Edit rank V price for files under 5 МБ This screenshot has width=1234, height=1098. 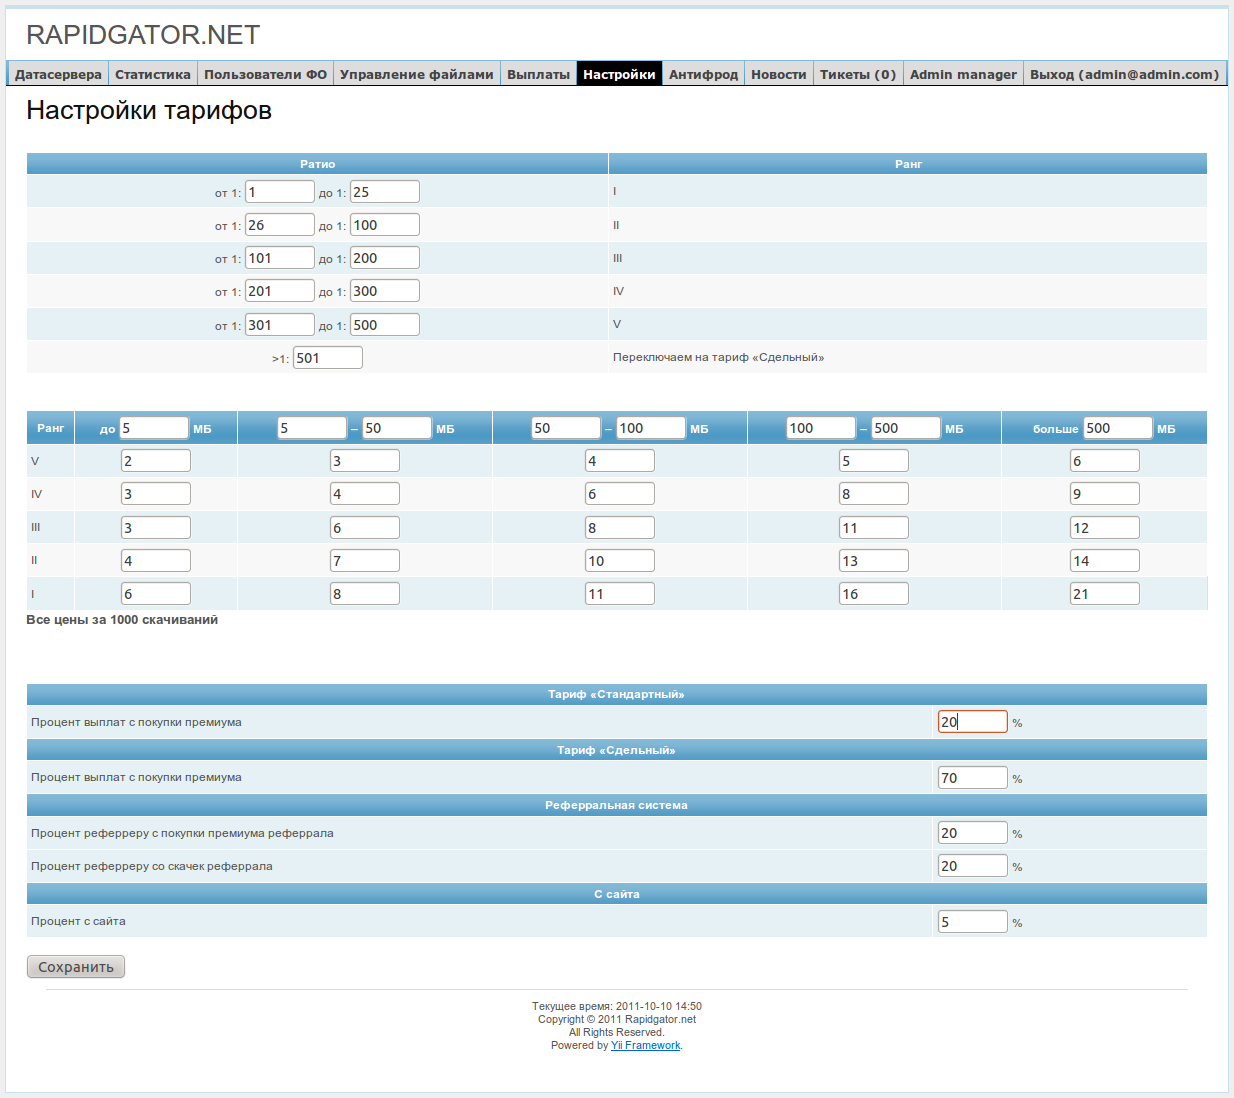click(x=156, y=461)
